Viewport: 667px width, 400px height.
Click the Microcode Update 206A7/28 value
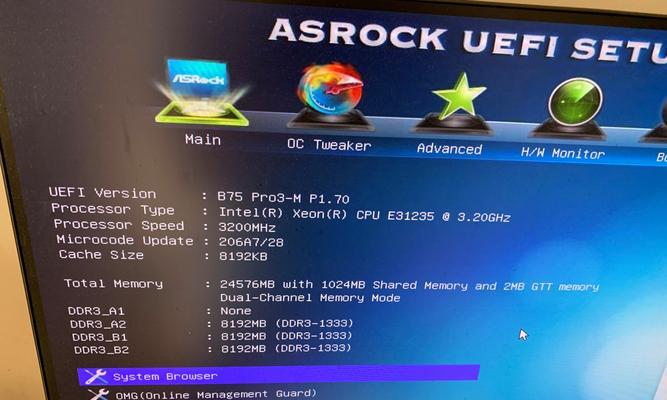251,242
